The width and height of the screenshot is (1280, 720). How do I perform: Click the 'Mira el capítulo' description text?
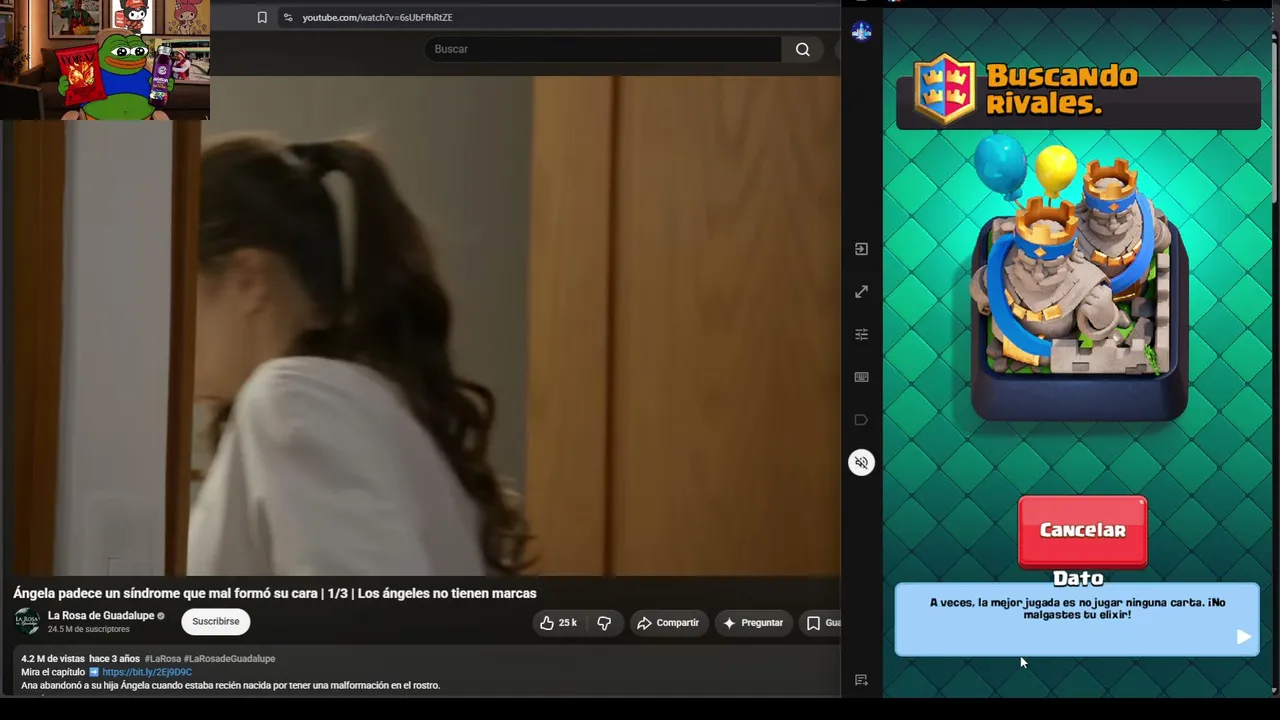54,672
